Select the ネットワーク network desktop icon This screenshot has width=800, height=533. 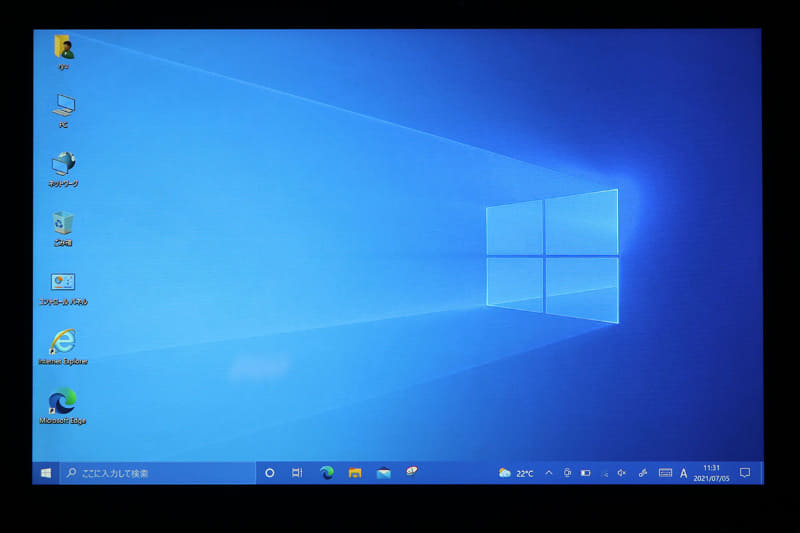63,169
